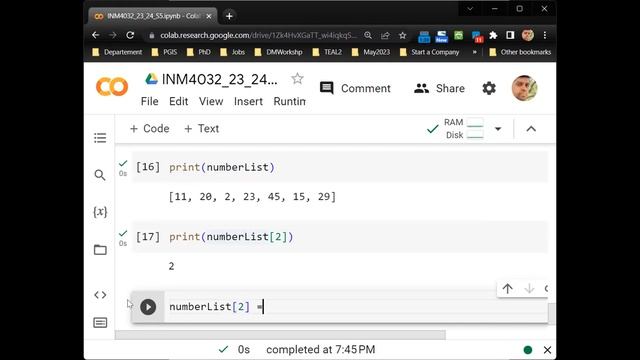
Task: Open the Runtime menu
Action: 289,101
